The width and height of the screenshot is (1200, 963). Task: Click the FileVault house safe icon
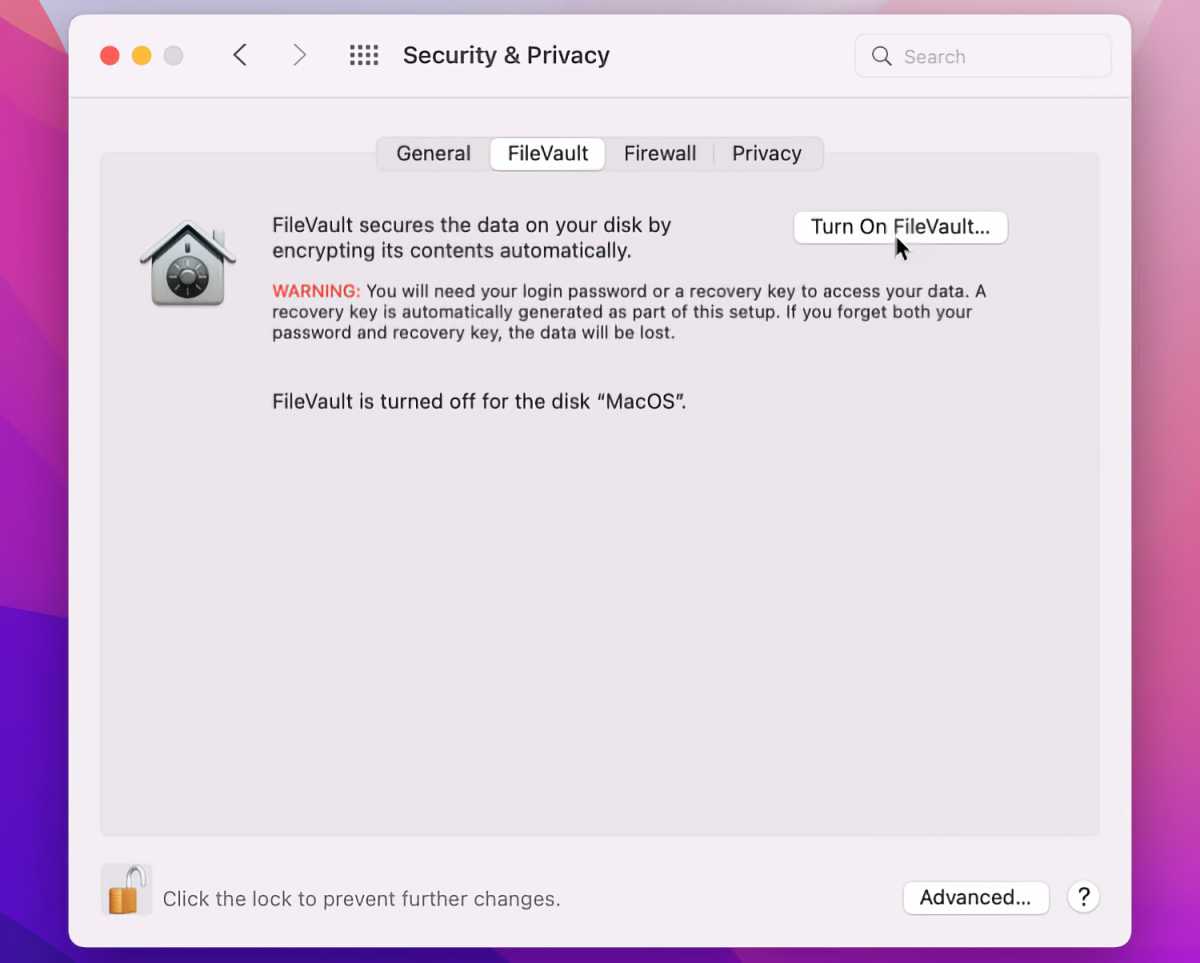point(187,263)
